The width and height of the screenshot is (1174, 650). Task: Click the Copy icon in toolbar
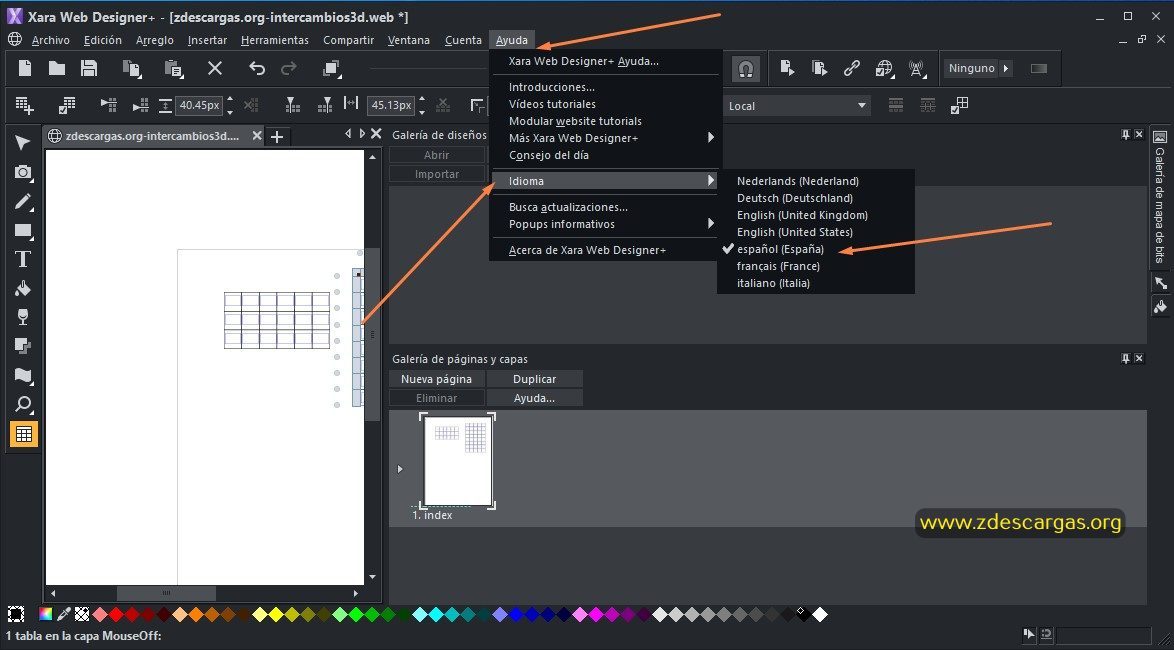tap(133, 68)
